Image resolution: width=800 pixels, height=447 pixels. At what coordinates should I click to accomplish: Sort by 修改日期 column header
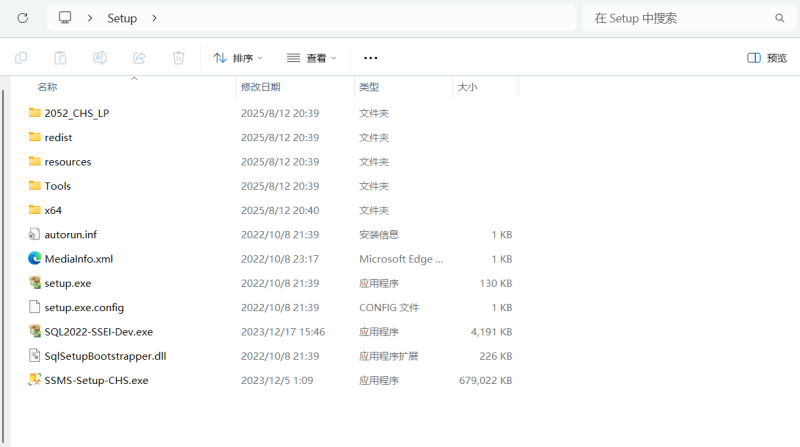[260, 87]
